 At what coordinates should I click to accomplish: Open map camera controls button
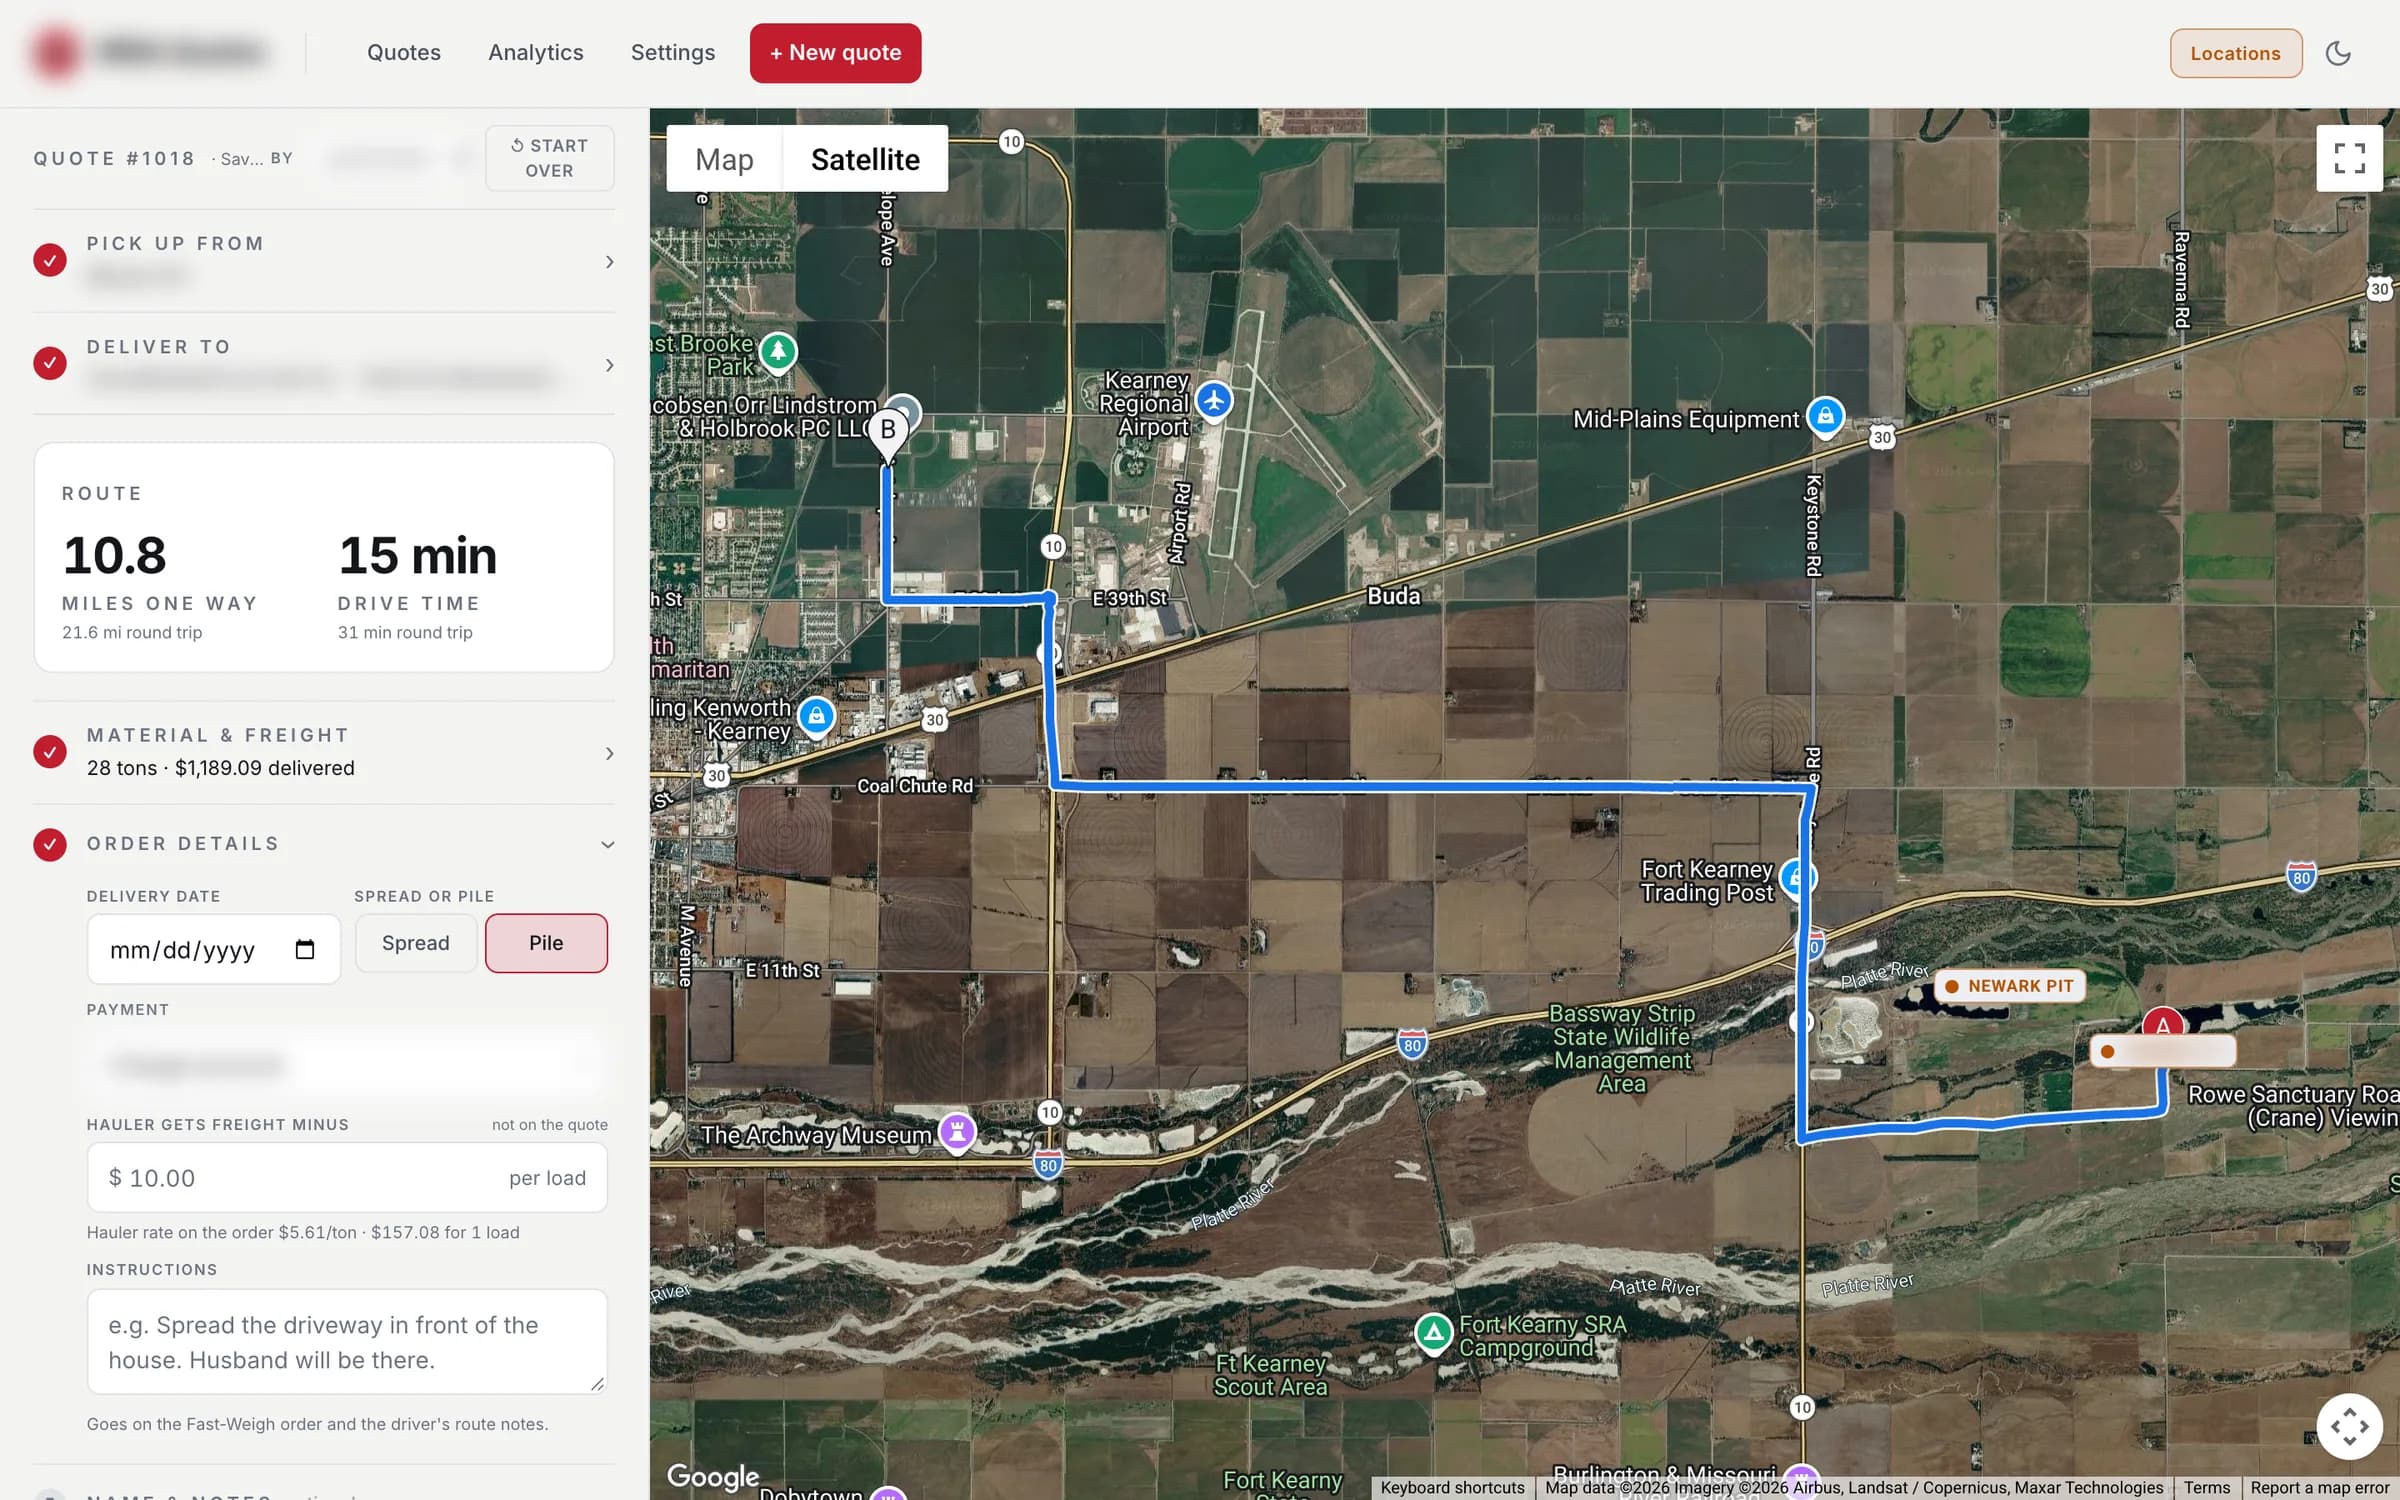[x=2349, y=1426]
